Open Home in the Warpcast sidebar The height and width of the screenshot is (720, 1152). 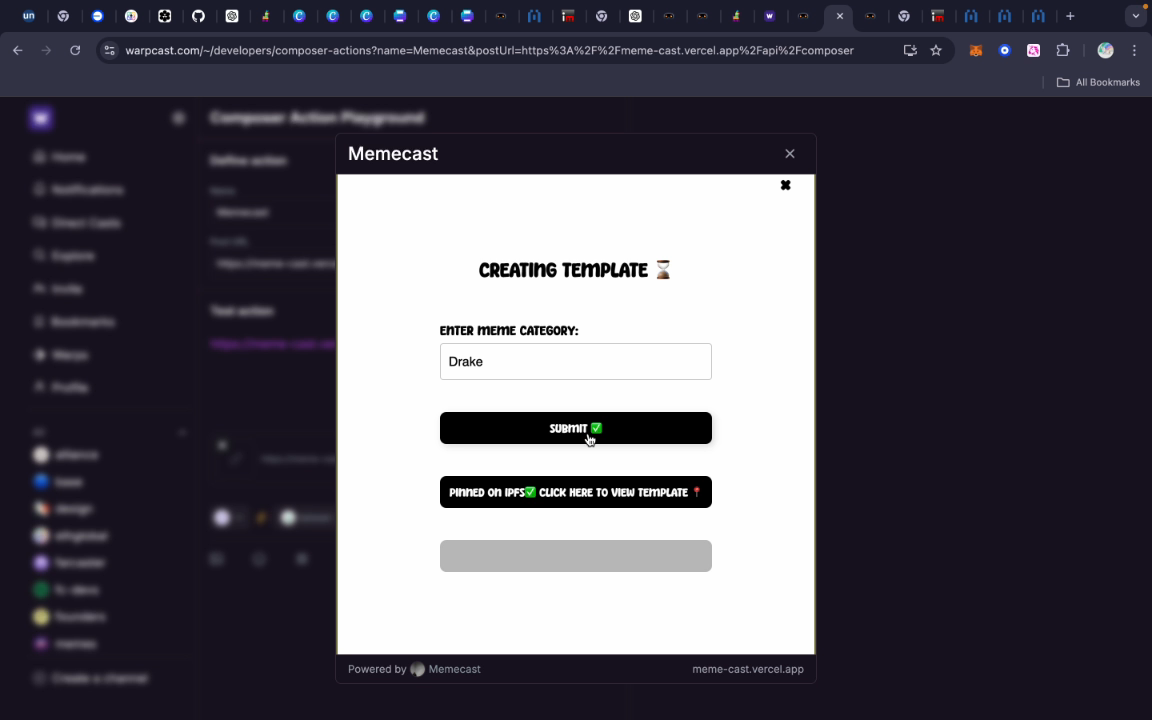click(60, 157)
